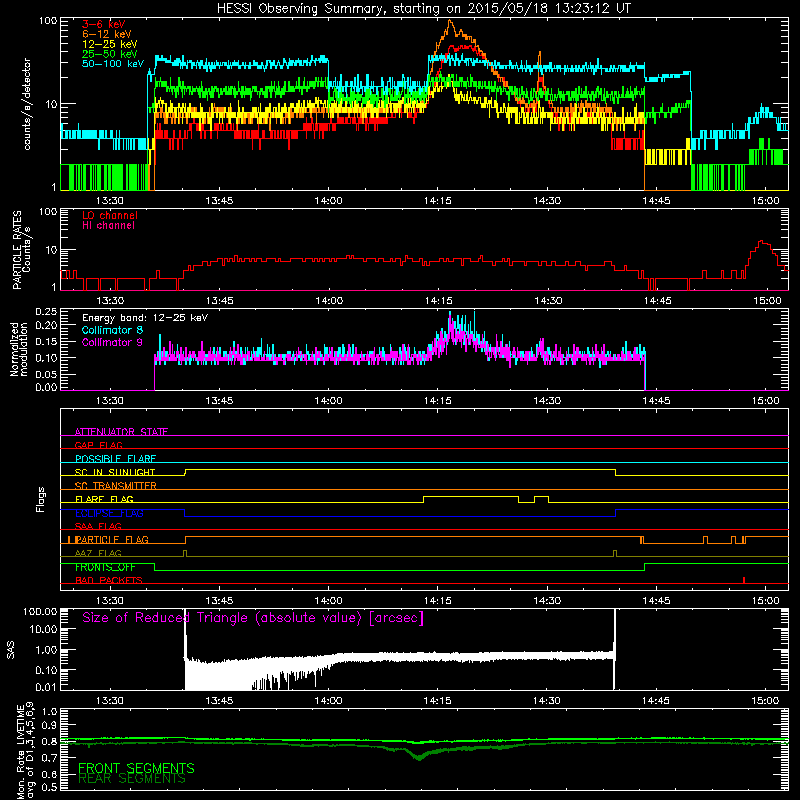Click the ATTENUATOR STATE flag label
800x800 pixels.
[x=121, y=432]
